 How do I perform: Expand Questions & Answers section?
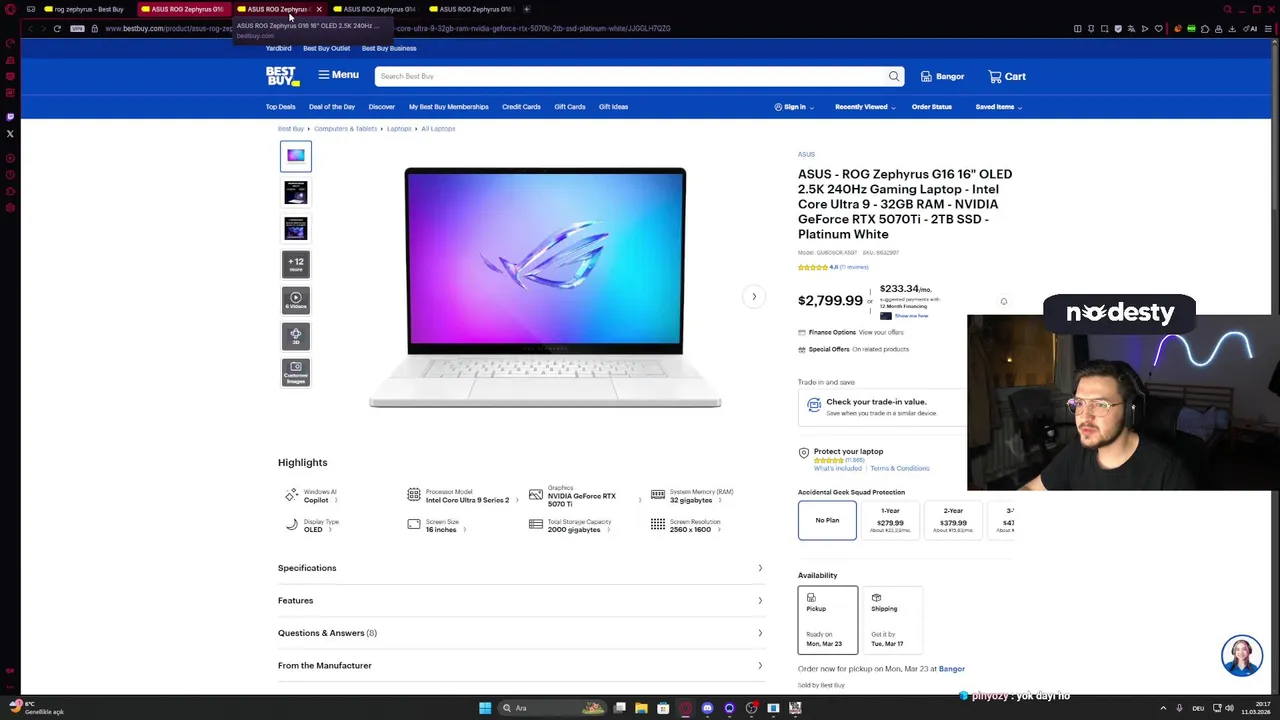click(x=521, y=633)
